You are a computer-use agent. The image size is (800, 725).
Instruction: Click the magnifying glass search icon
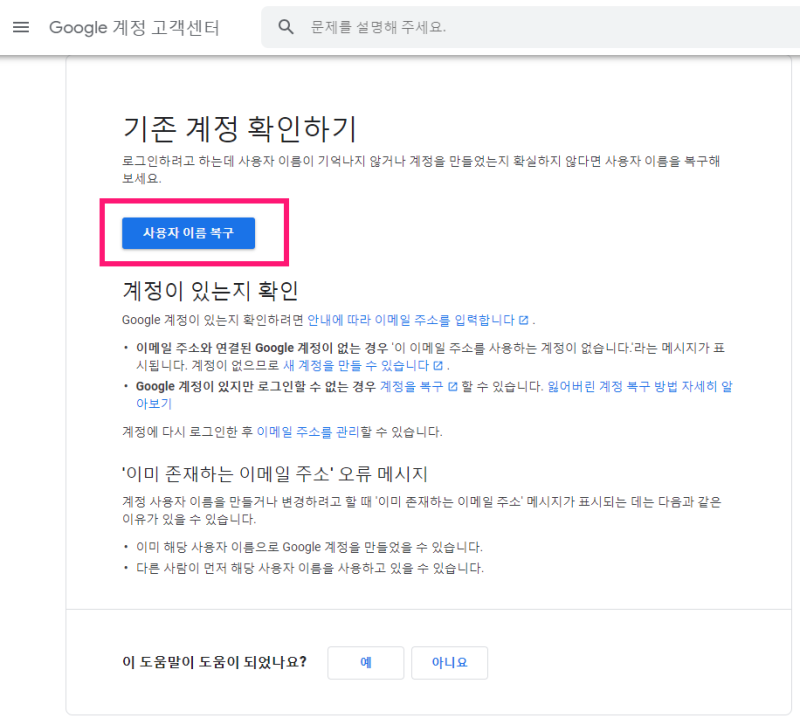click(286, 27)
